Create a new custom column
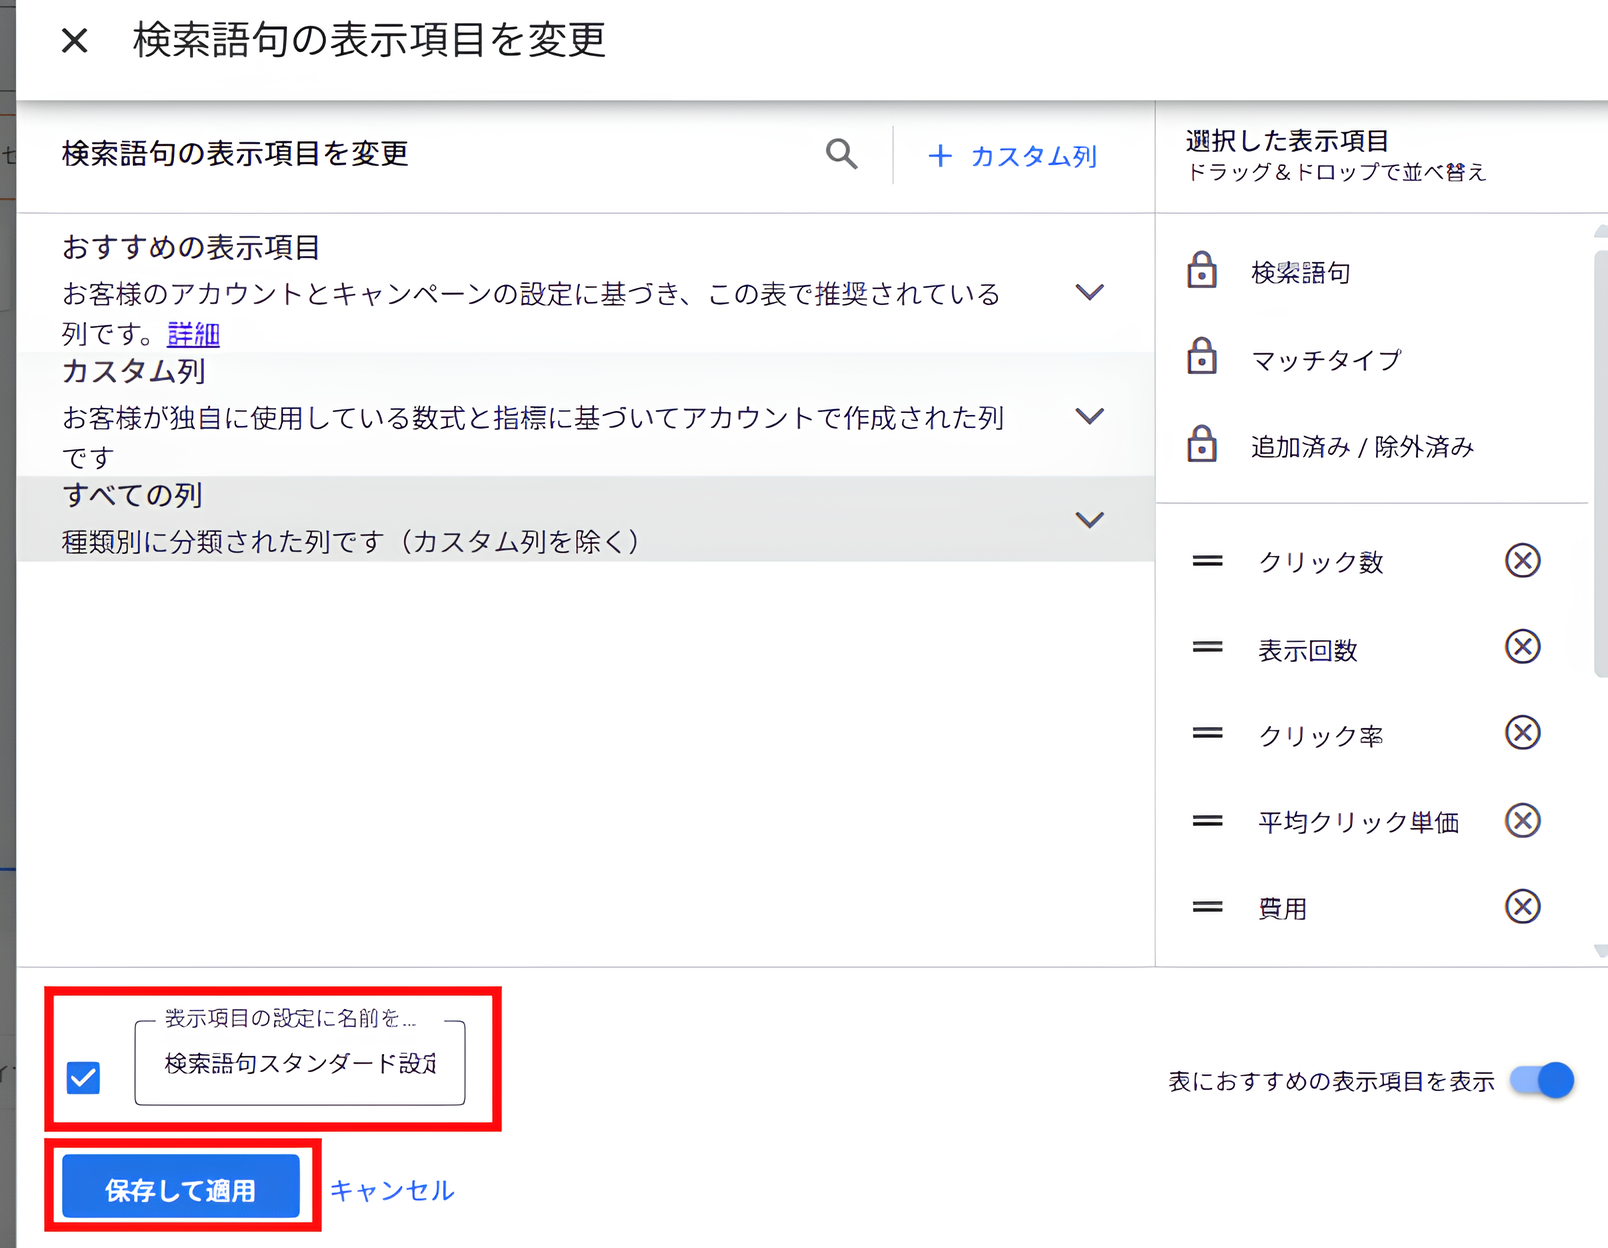 (x=1012, y=156)
